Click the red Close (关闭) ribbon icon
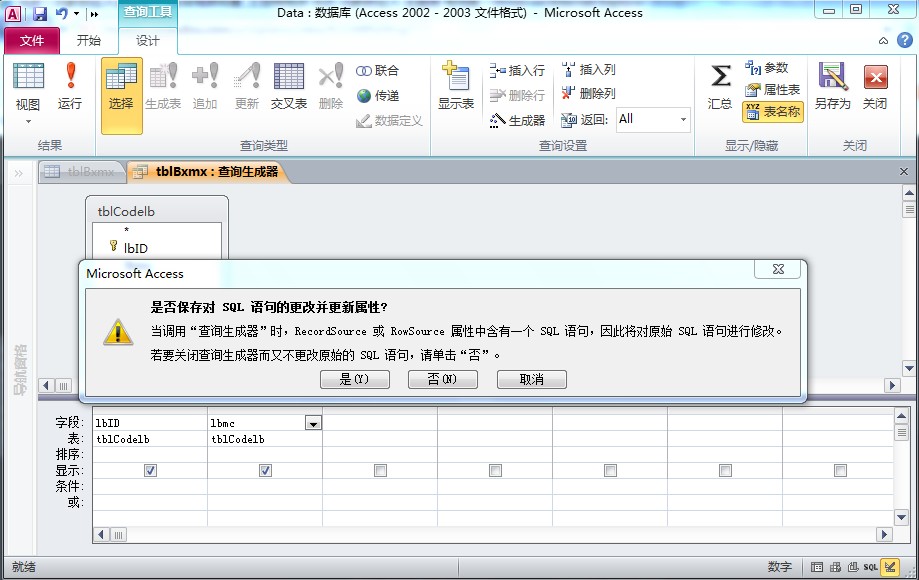This screenshot has height=580, width=919. coord(875,86)
